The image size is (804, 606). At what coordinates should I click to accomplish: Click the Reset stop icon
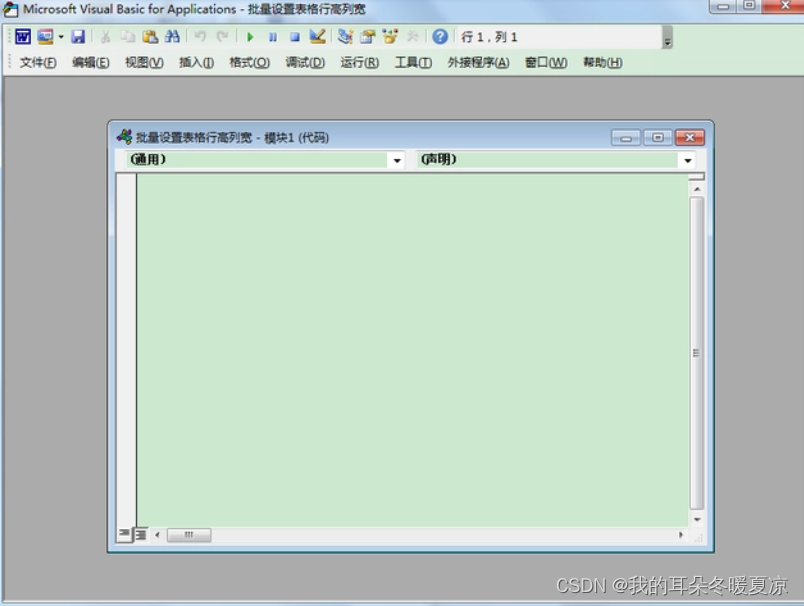coord(295,37)
